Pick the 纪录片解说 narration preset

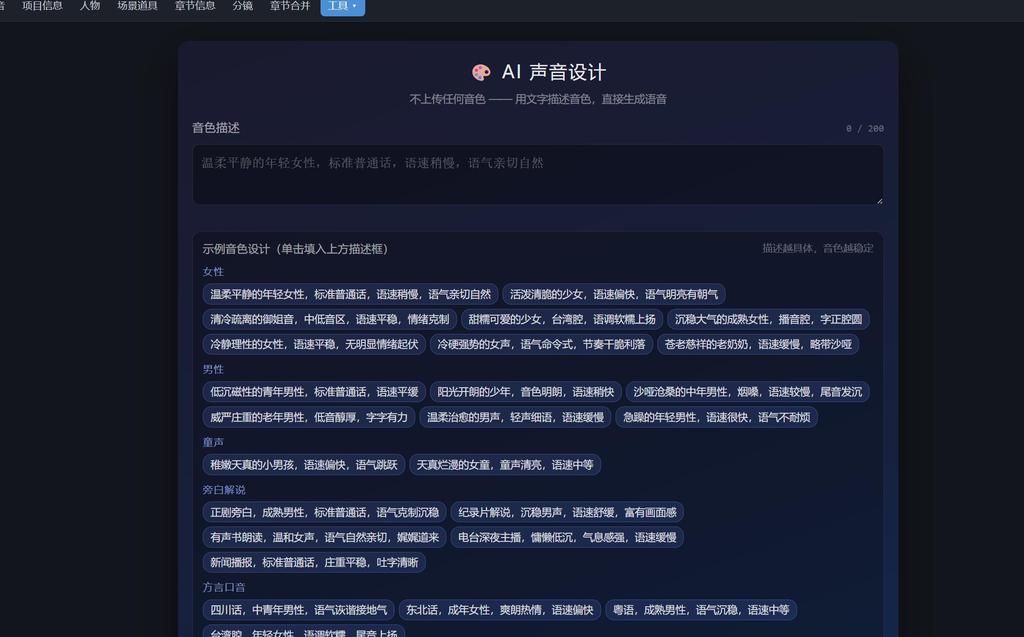click(x=568, y=512)
